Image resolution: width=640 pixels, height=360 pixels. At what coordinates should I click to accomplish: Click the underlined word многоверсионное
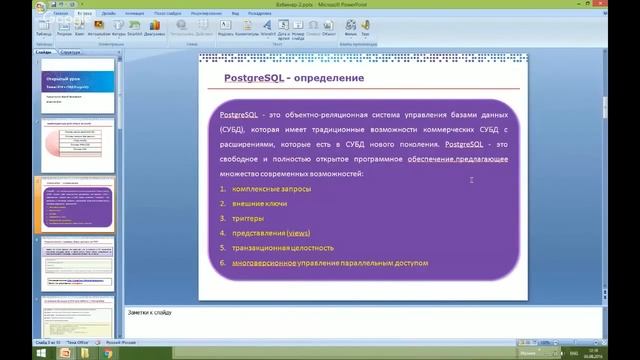click(x=264, y=263)
